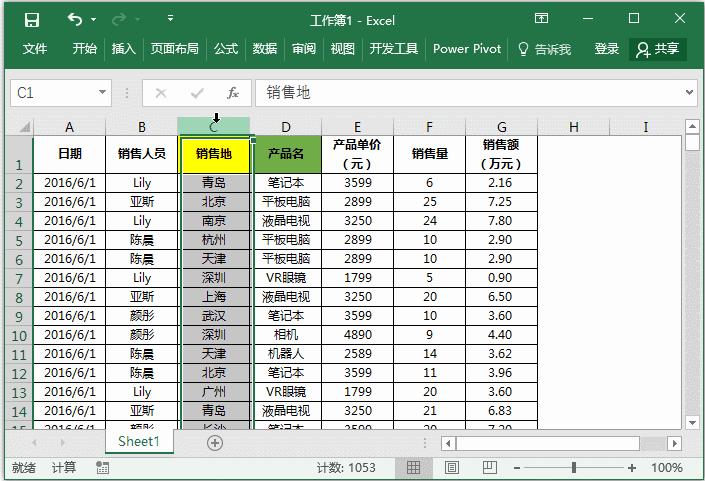705x481 pixels.
Task: Click cell 颜彤 in row 9
Action: click(142, 316)
